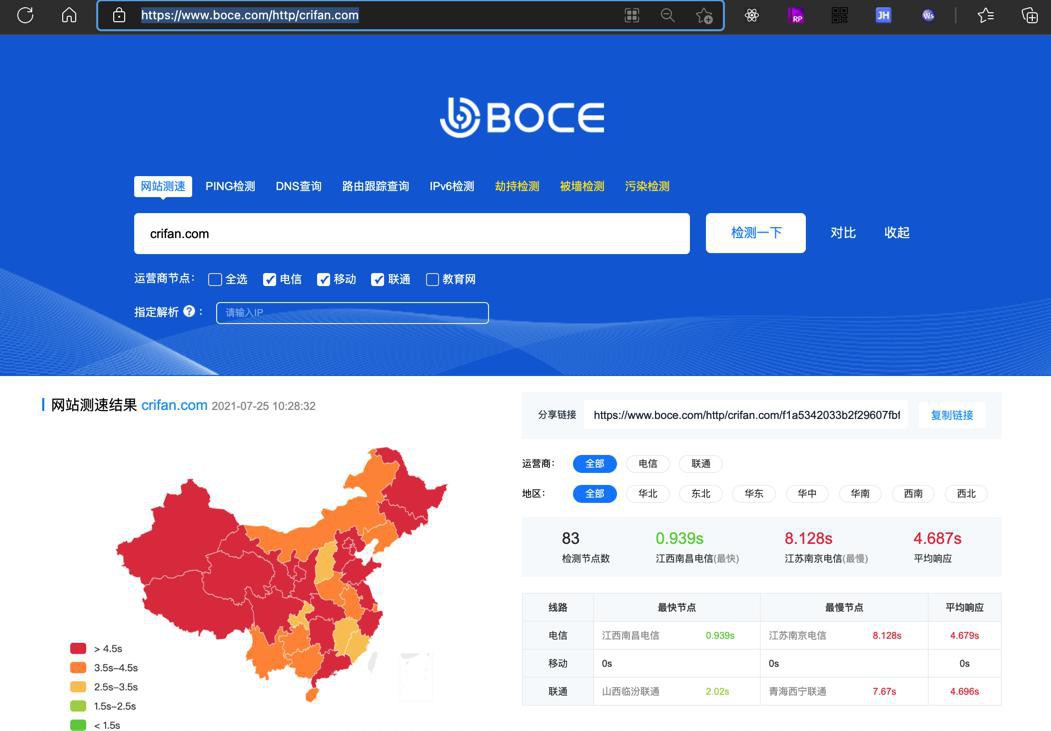Image resolution: width=1051 pixels, height=731 pixels.
Task: Select 全部 in 运营商 filter
Action: point(595,464)
